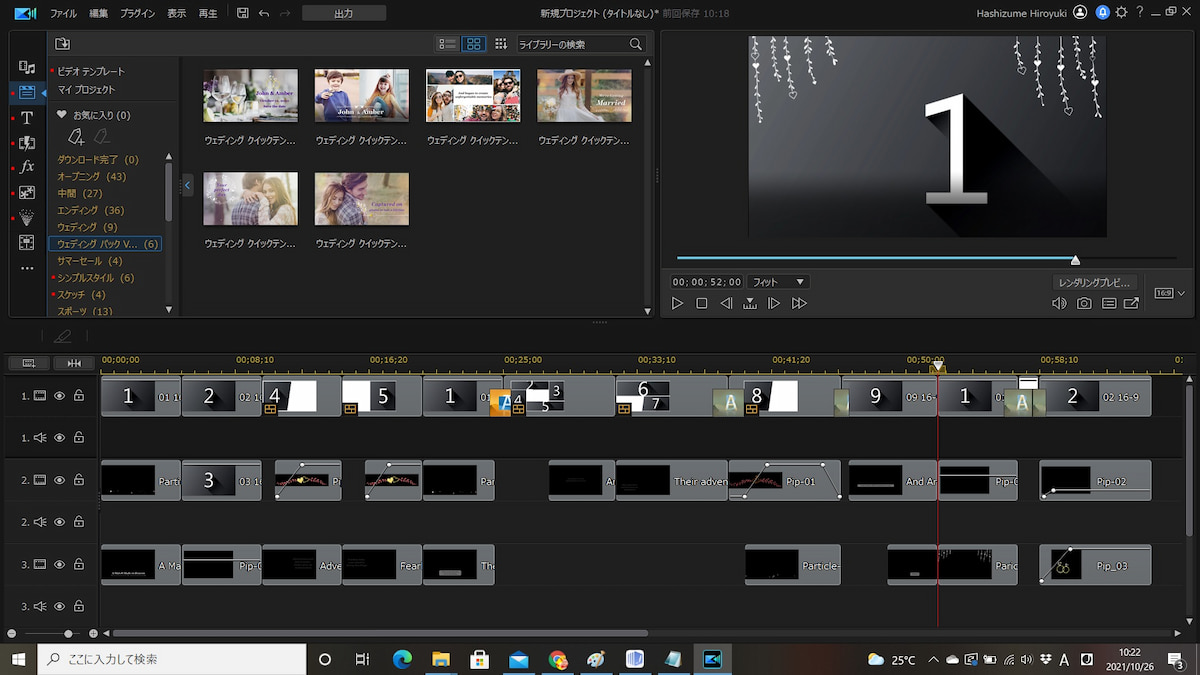The width and height of the screenshot is (1200, 675).
Task: Zoom out timeline with minus icon
Action: coord(11,633)
